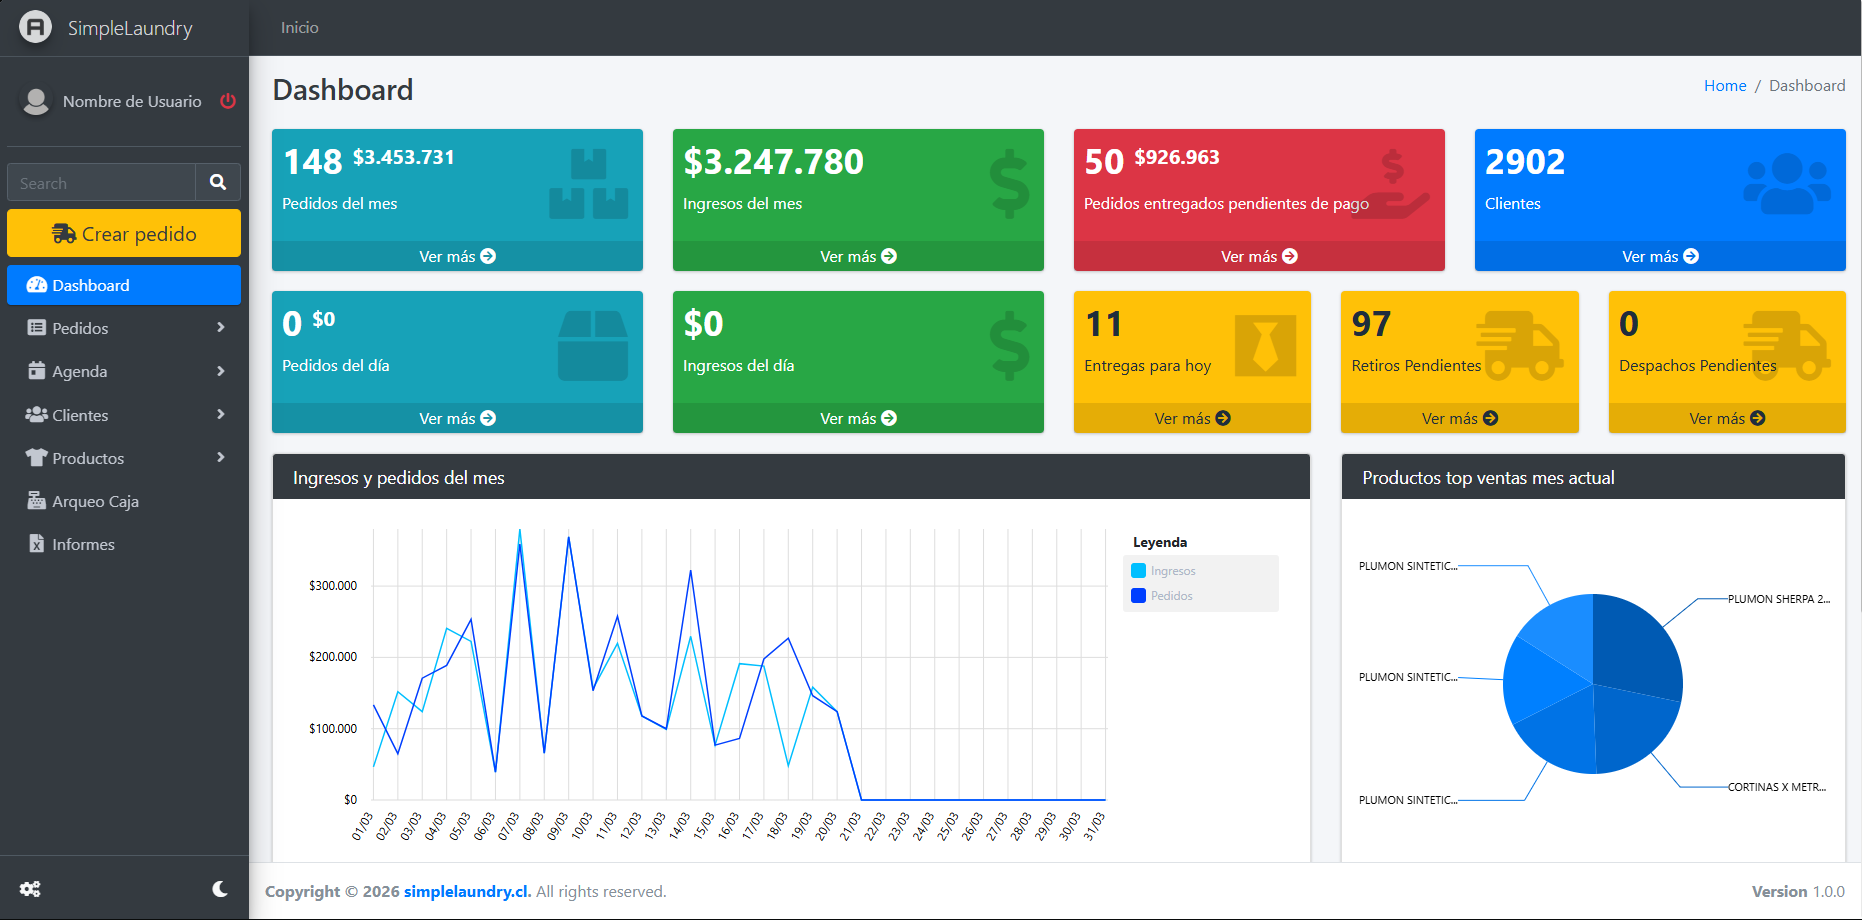The width and height of the screenshot is (1862, 920).
Task: Click the SimpleLaundry logo icon
Action: click(35, 27)
